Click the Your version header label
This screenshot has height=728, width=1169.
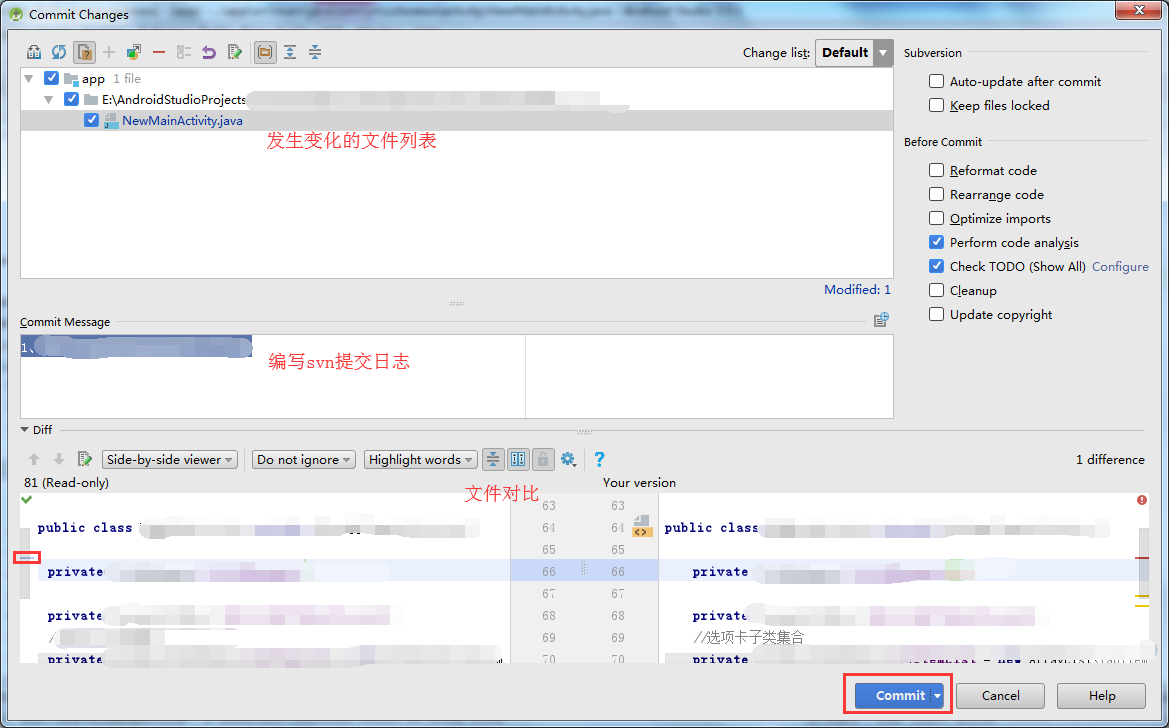639,483
